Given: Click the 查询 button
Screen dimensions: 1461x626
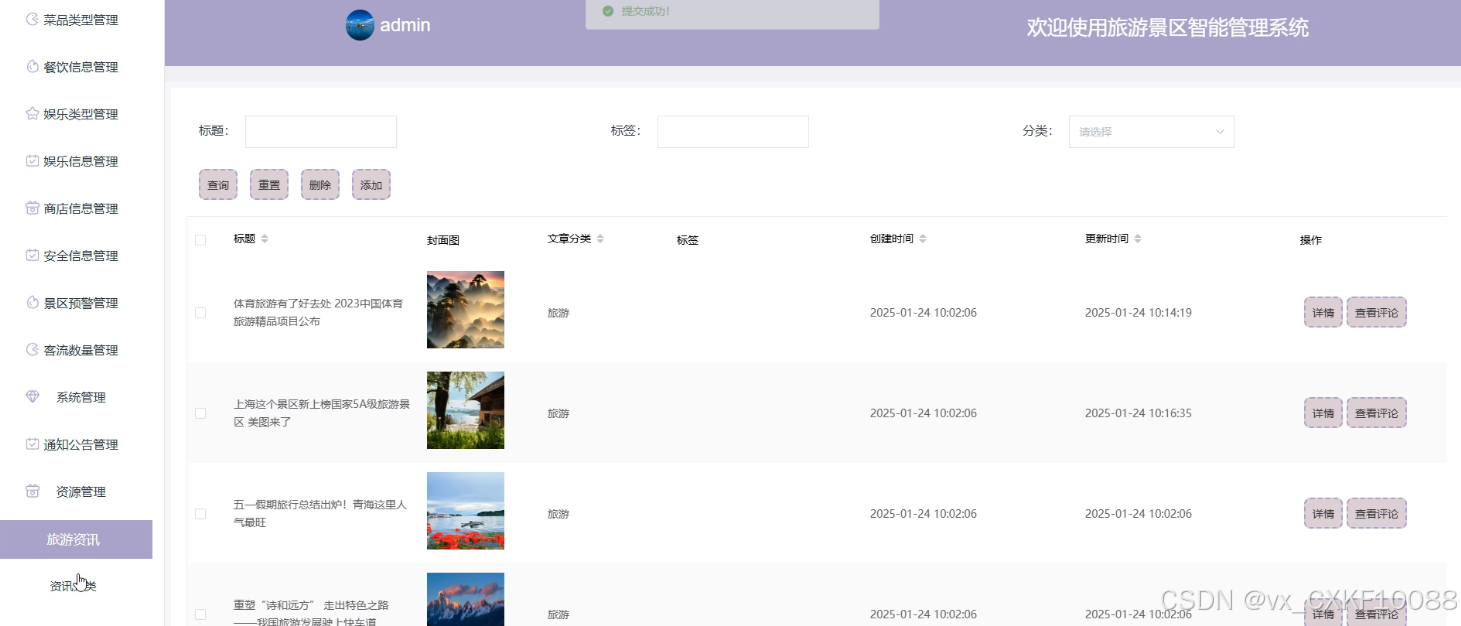Looking at the screenshot, I should click(218, 185).
